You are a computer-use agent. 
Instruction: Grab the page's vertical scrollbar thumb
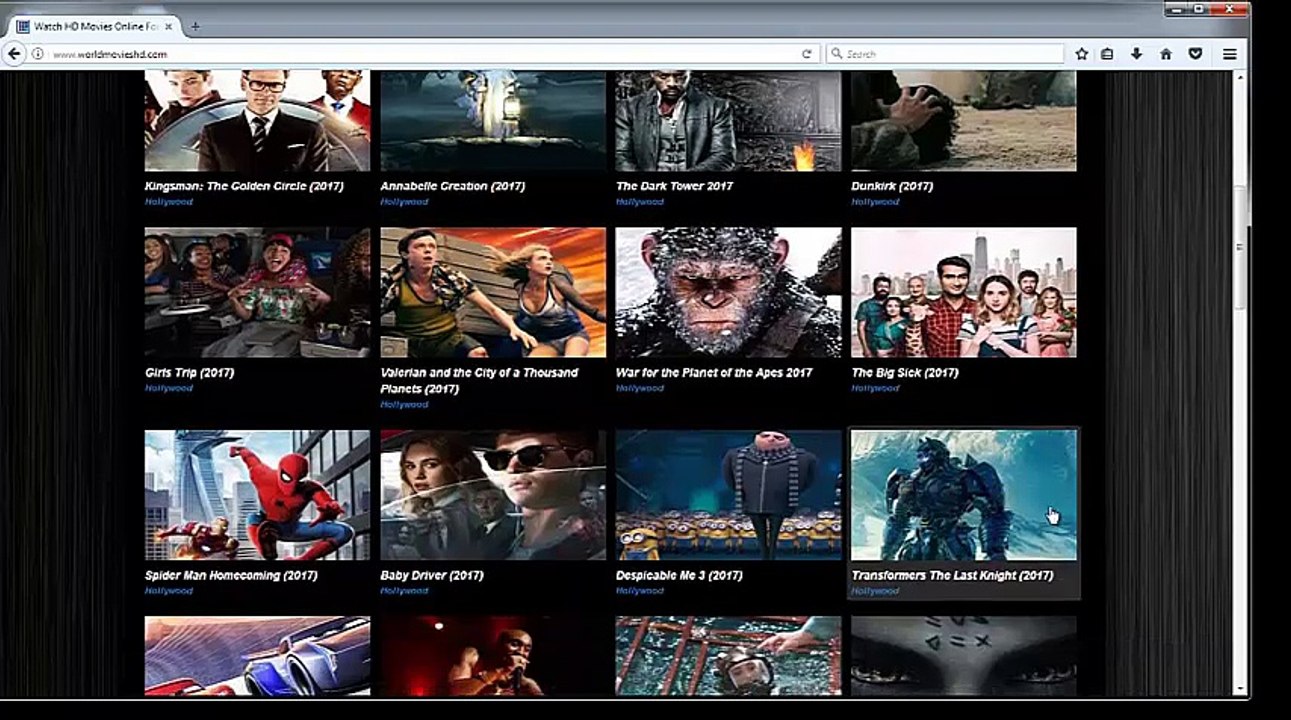tap(1240, 247)
